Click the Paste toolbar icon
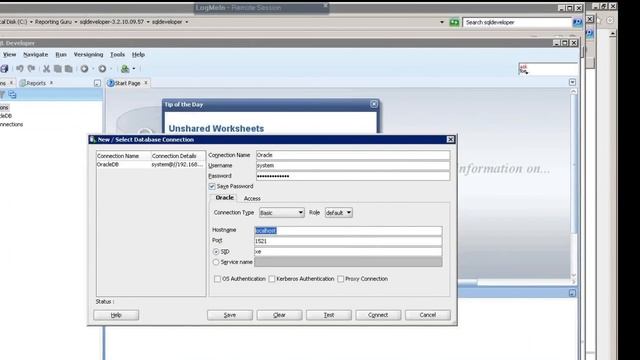The height and width of the screenshot is (360, 640). point(69,69)
